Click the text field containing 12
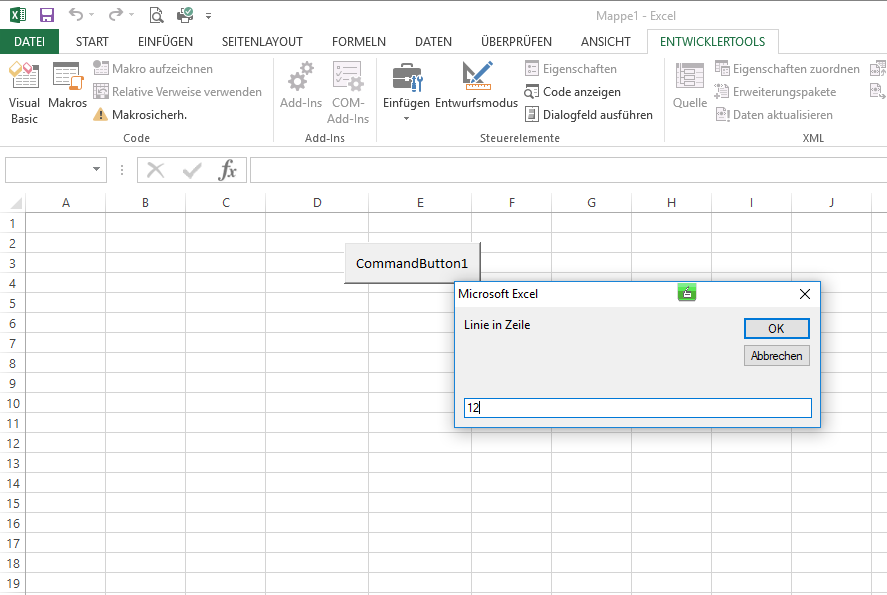Screen dimensions: 887x595 tap(638, 408)
